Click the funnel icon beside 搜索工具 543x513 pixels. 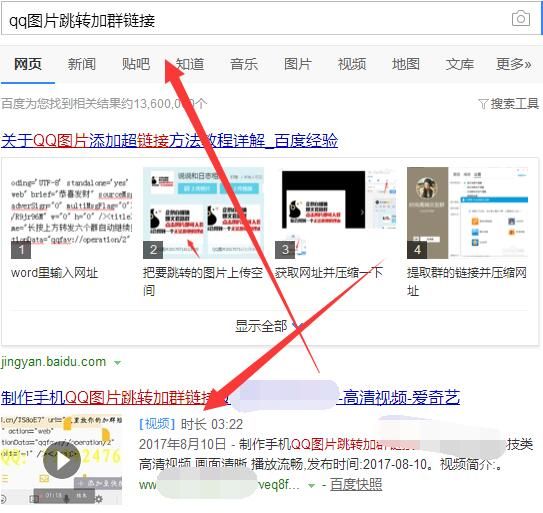coord(483,104)
